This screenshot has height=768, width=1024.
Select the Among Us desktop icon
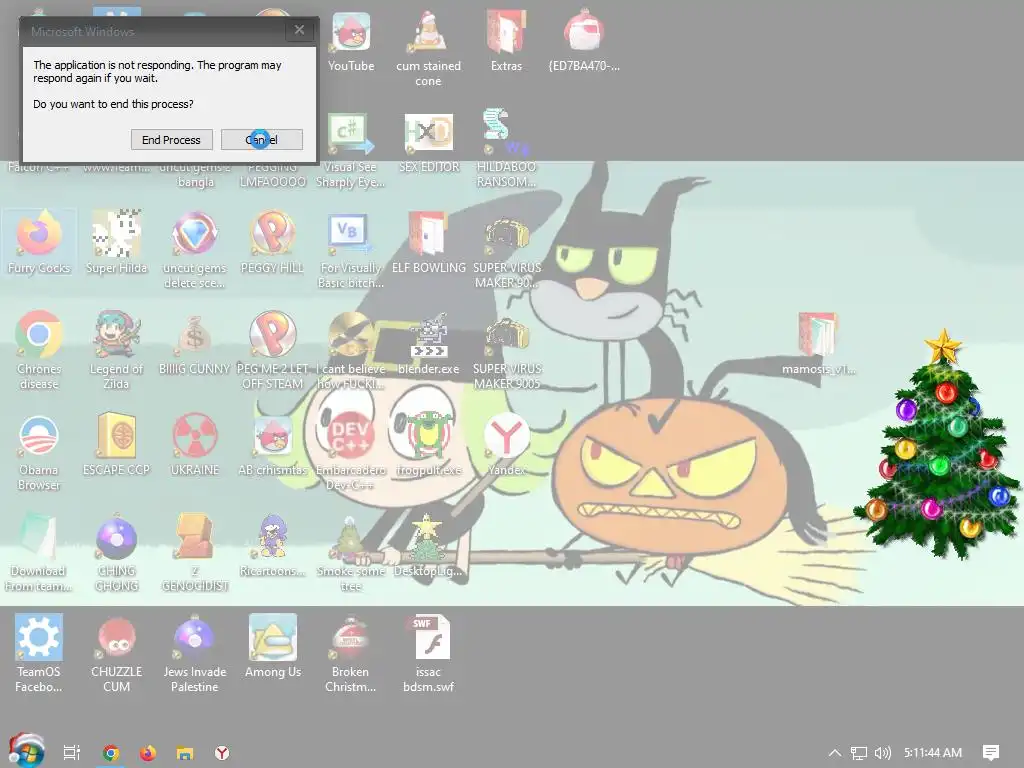272,647
